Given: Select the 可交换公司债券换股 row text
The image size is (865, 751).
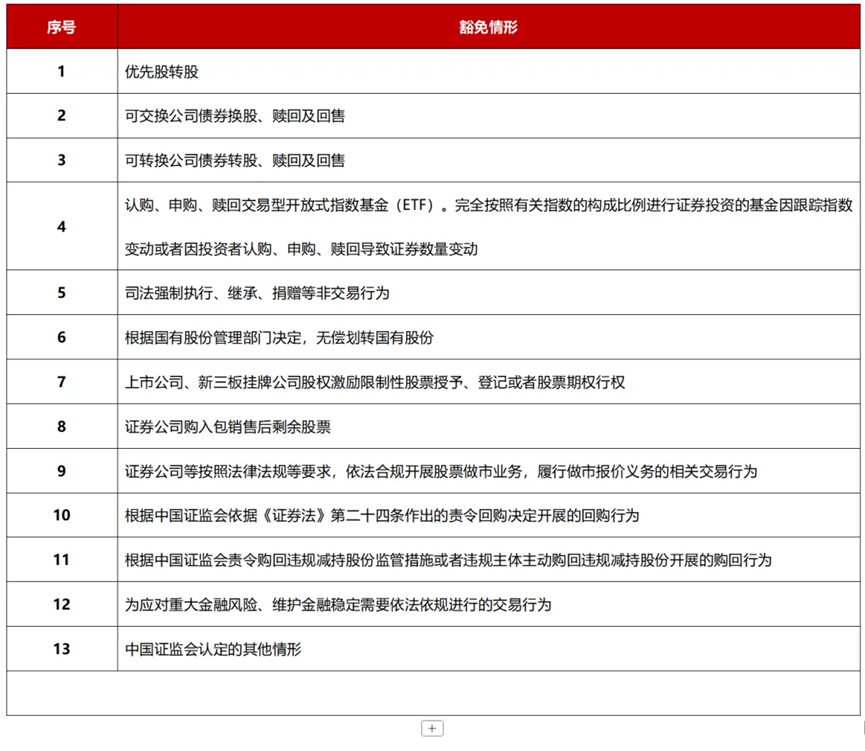Looking at the screenshot, I should [x=235, y=116].
